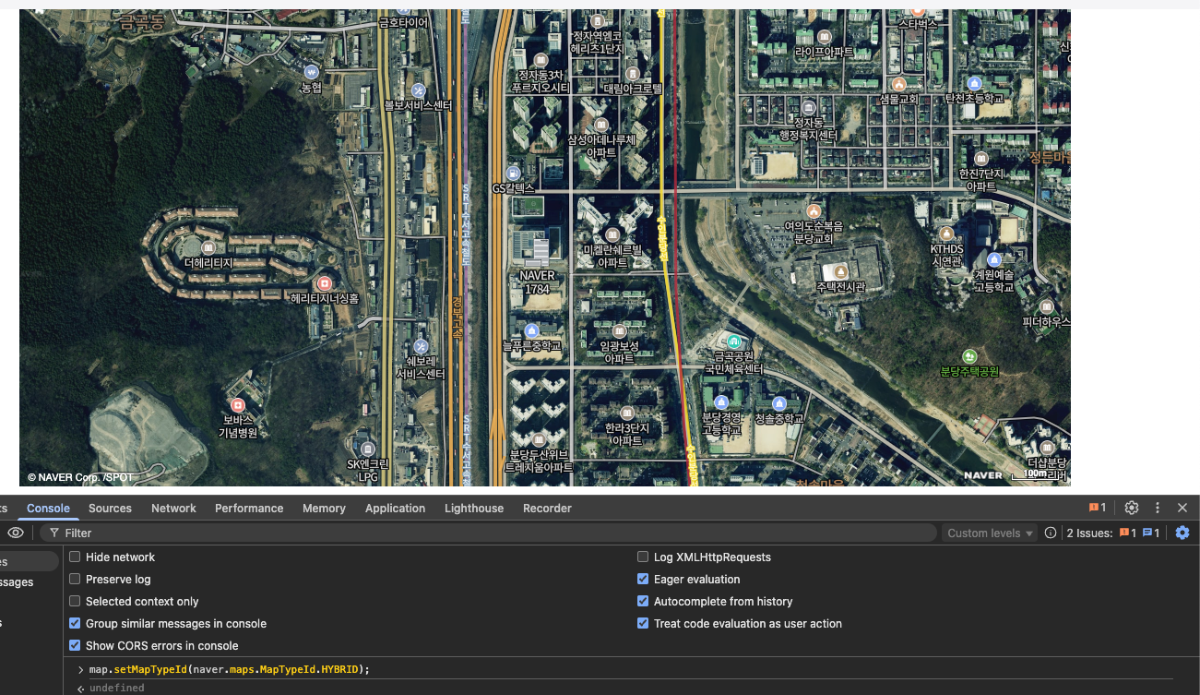Click the SK엔크린 LPG station marker
Viewport: 1200px width, 695px height.
pos(368,449)
